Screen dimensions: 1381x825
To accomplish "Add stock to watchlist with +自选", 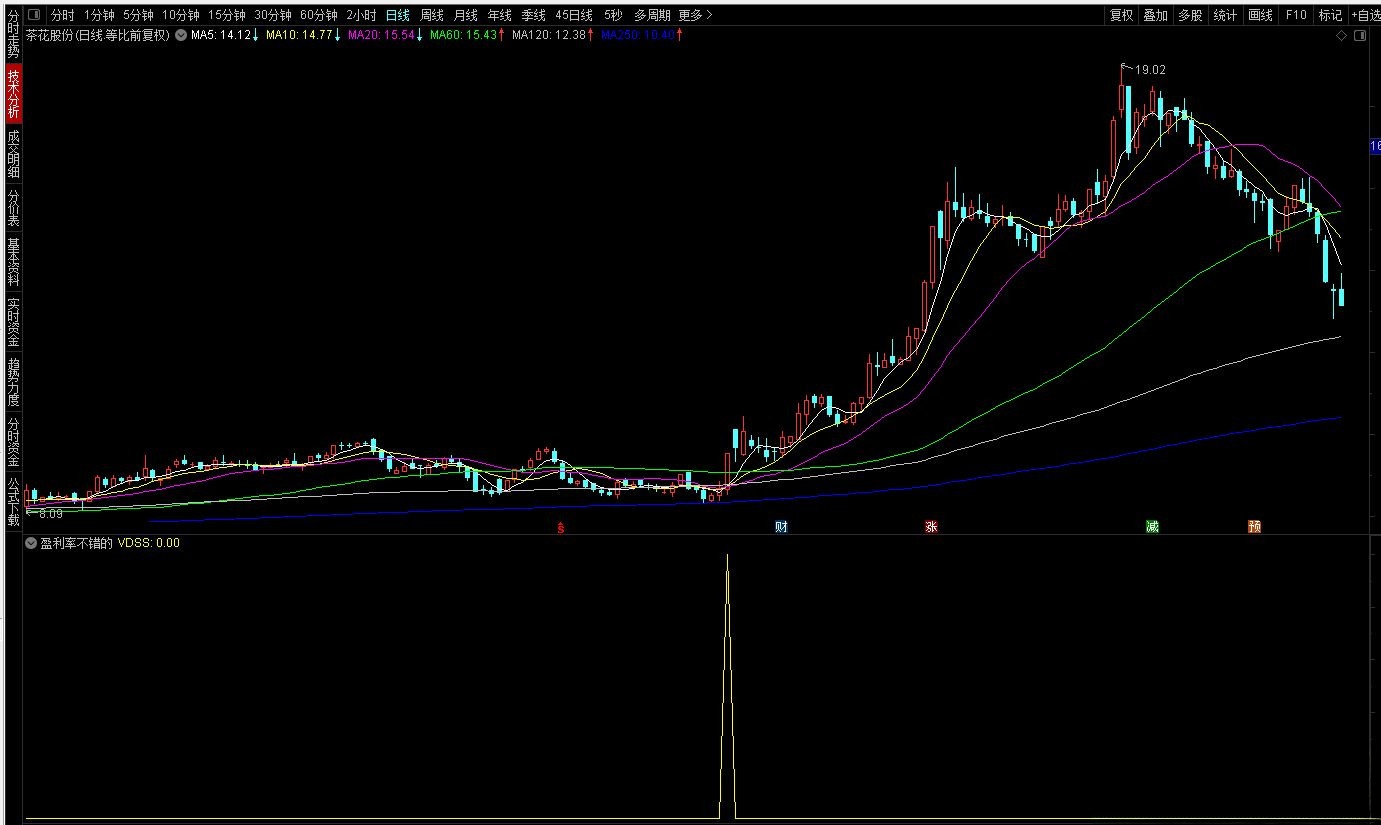I will click(x=1365, y=15).
